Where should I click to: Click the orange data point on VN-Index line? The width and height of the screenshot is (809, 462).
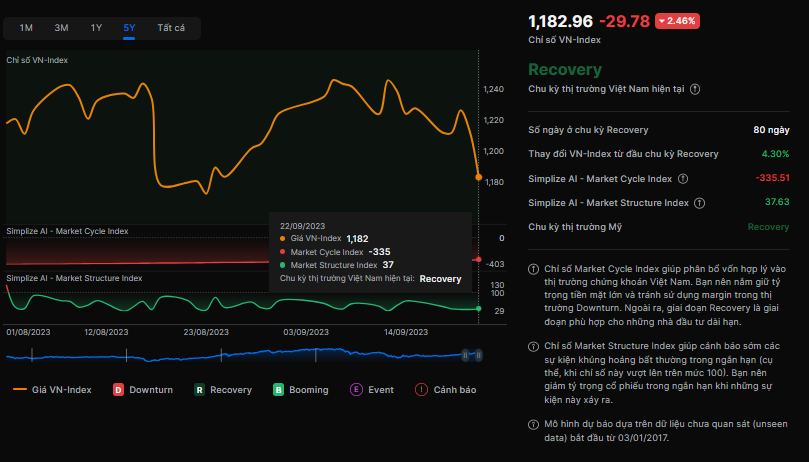[x=478, y=177]
